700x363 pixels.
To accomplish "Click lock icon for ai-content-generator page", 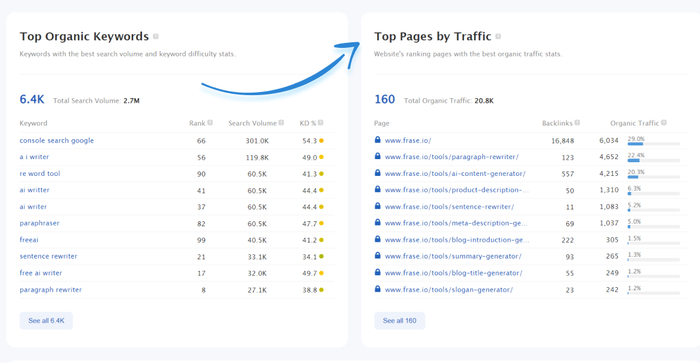I will [378, 173].
